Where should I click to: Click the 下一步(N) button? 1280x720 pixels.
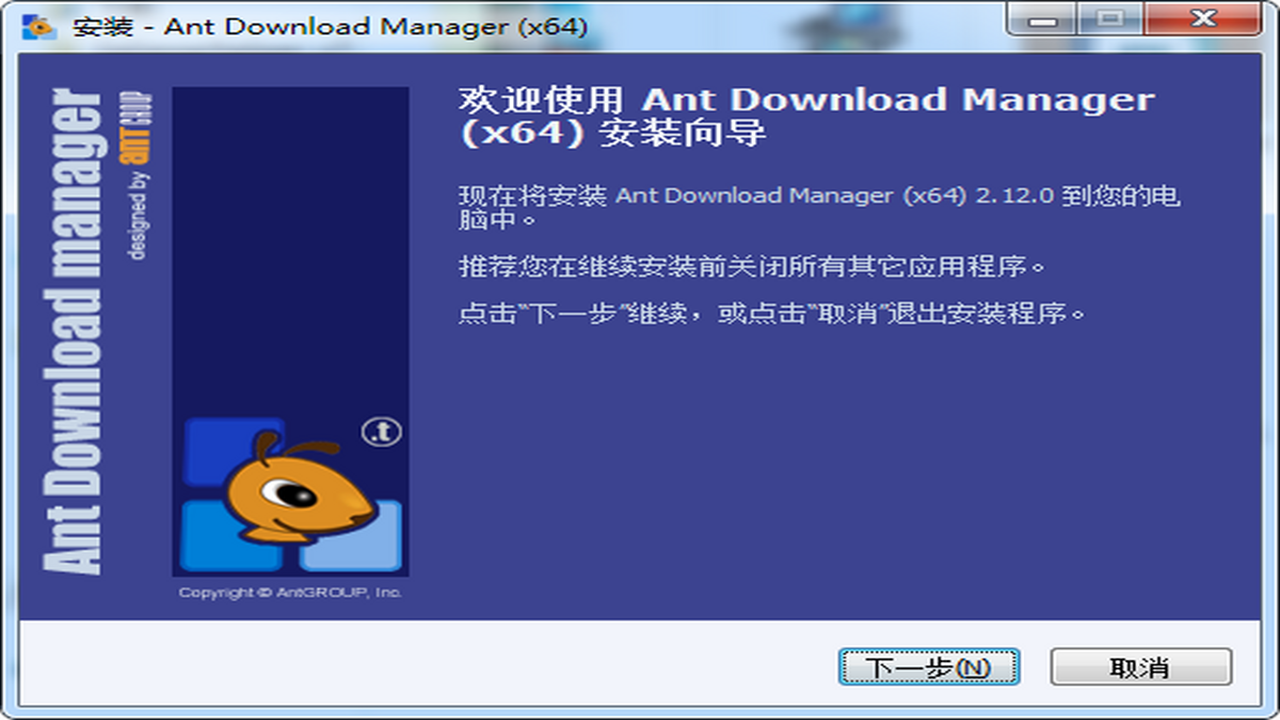pos(929,667)
